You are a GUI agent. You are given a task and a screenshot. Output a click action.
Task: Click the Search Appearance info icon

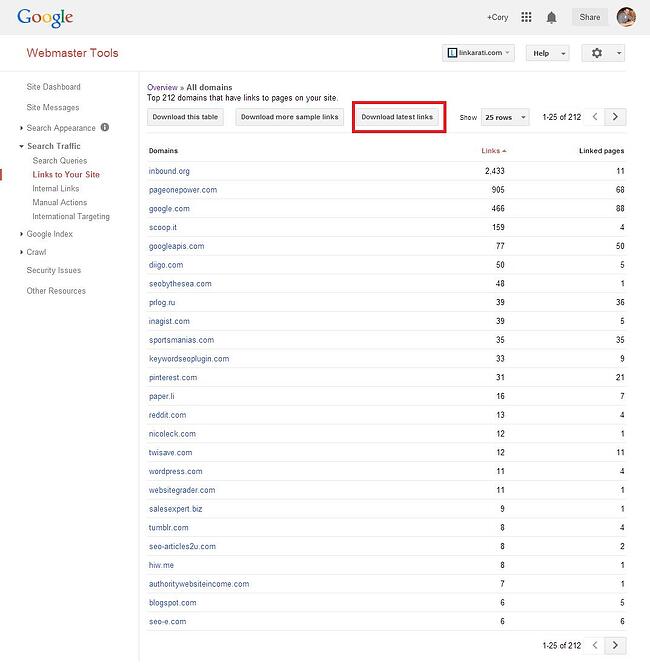pos(105,127)
